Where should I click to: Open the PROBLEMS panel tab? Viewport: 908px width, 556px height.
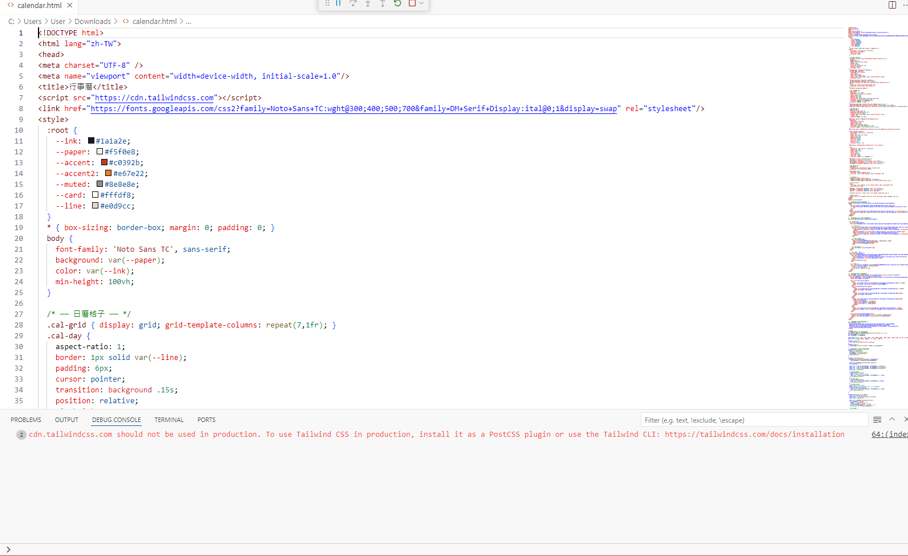coord(26,420)
